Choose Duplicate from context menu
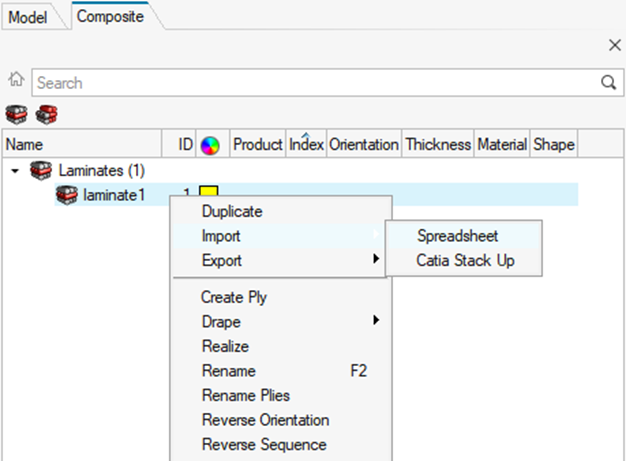Viewport: 626px width, 461px height. pyautogui.click(x=232, y=212)
